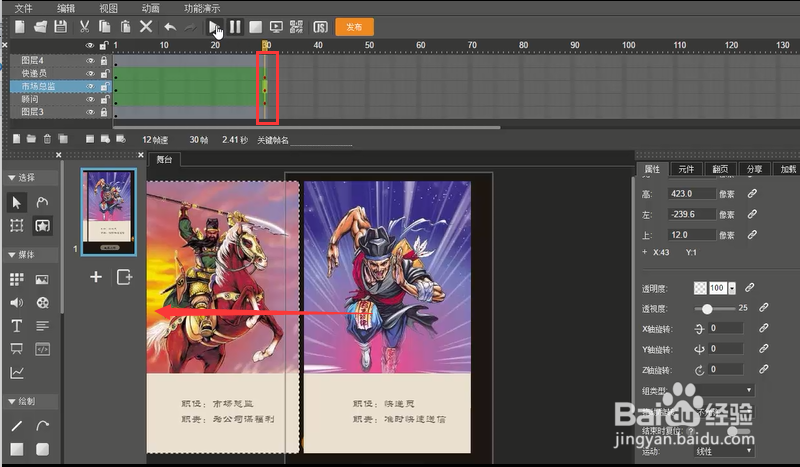The height and width of the screenshot is (467, 800).
Task: Adjust the 透视度 slider handle
Action: coord(707,309)
